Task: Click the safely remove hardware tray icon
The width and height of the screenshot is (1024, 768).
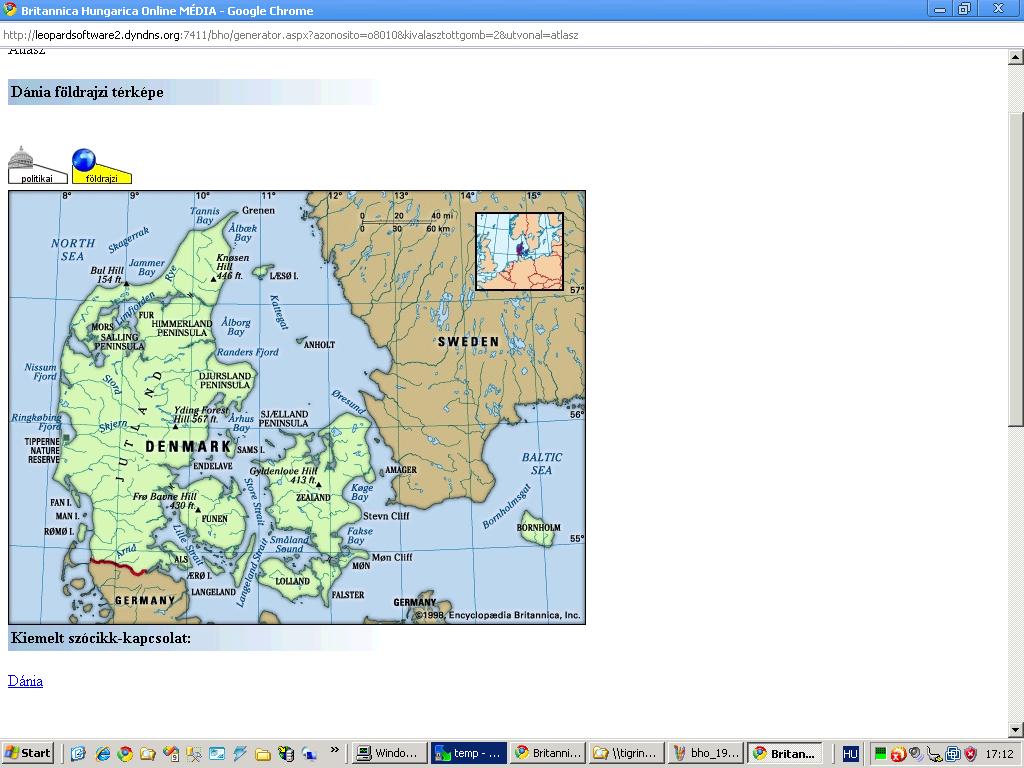Action: (935, 754)
